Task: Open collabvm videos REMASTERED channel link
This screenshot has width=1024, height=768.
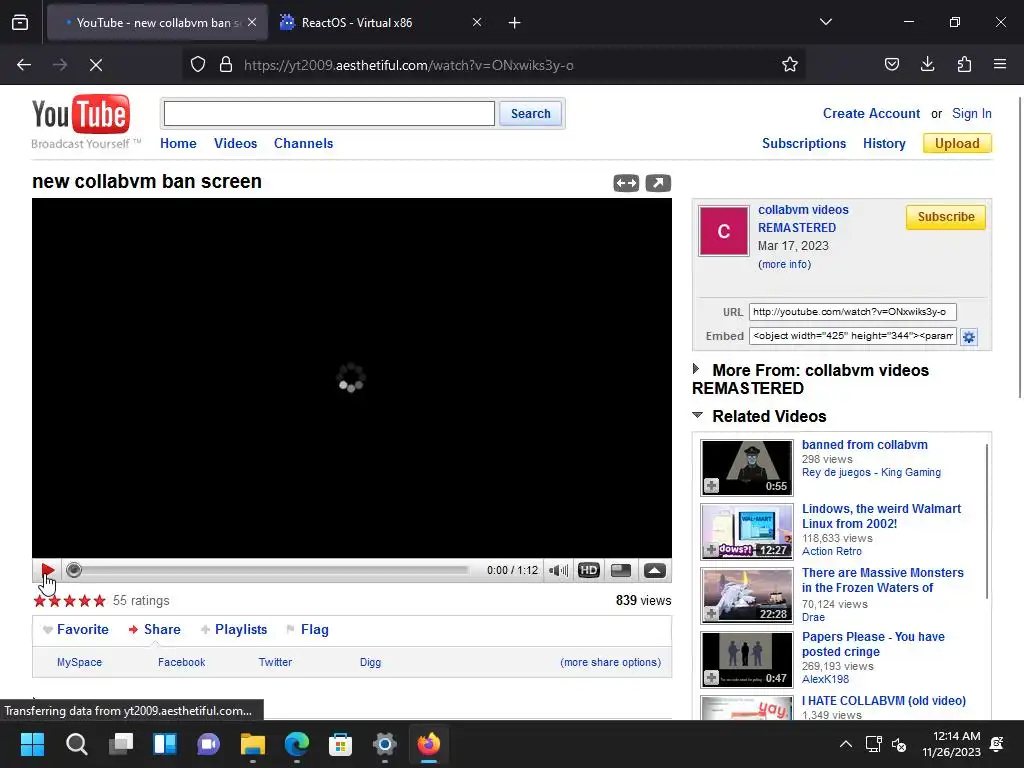Action: point(803,219)
